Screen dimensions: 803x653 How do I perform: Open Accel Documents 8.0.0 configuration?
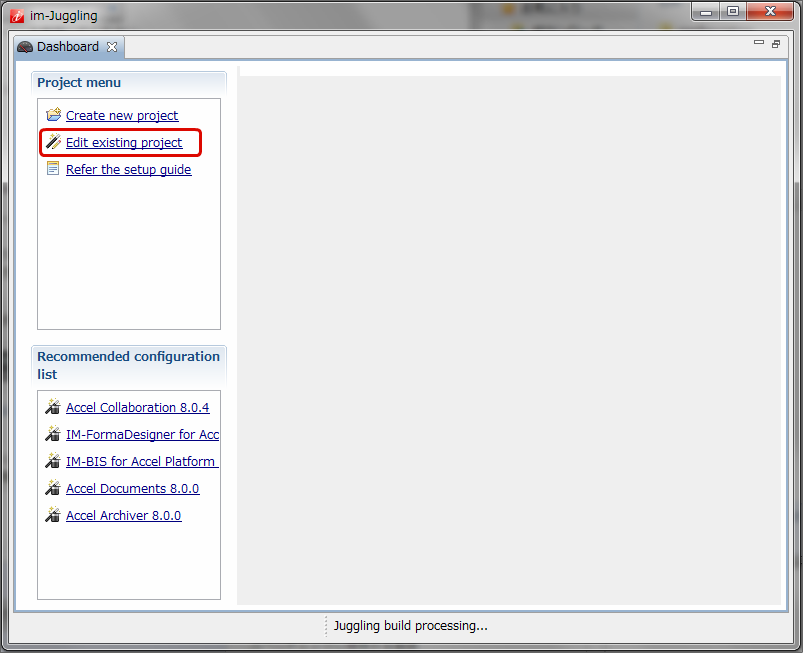[133, 489]
